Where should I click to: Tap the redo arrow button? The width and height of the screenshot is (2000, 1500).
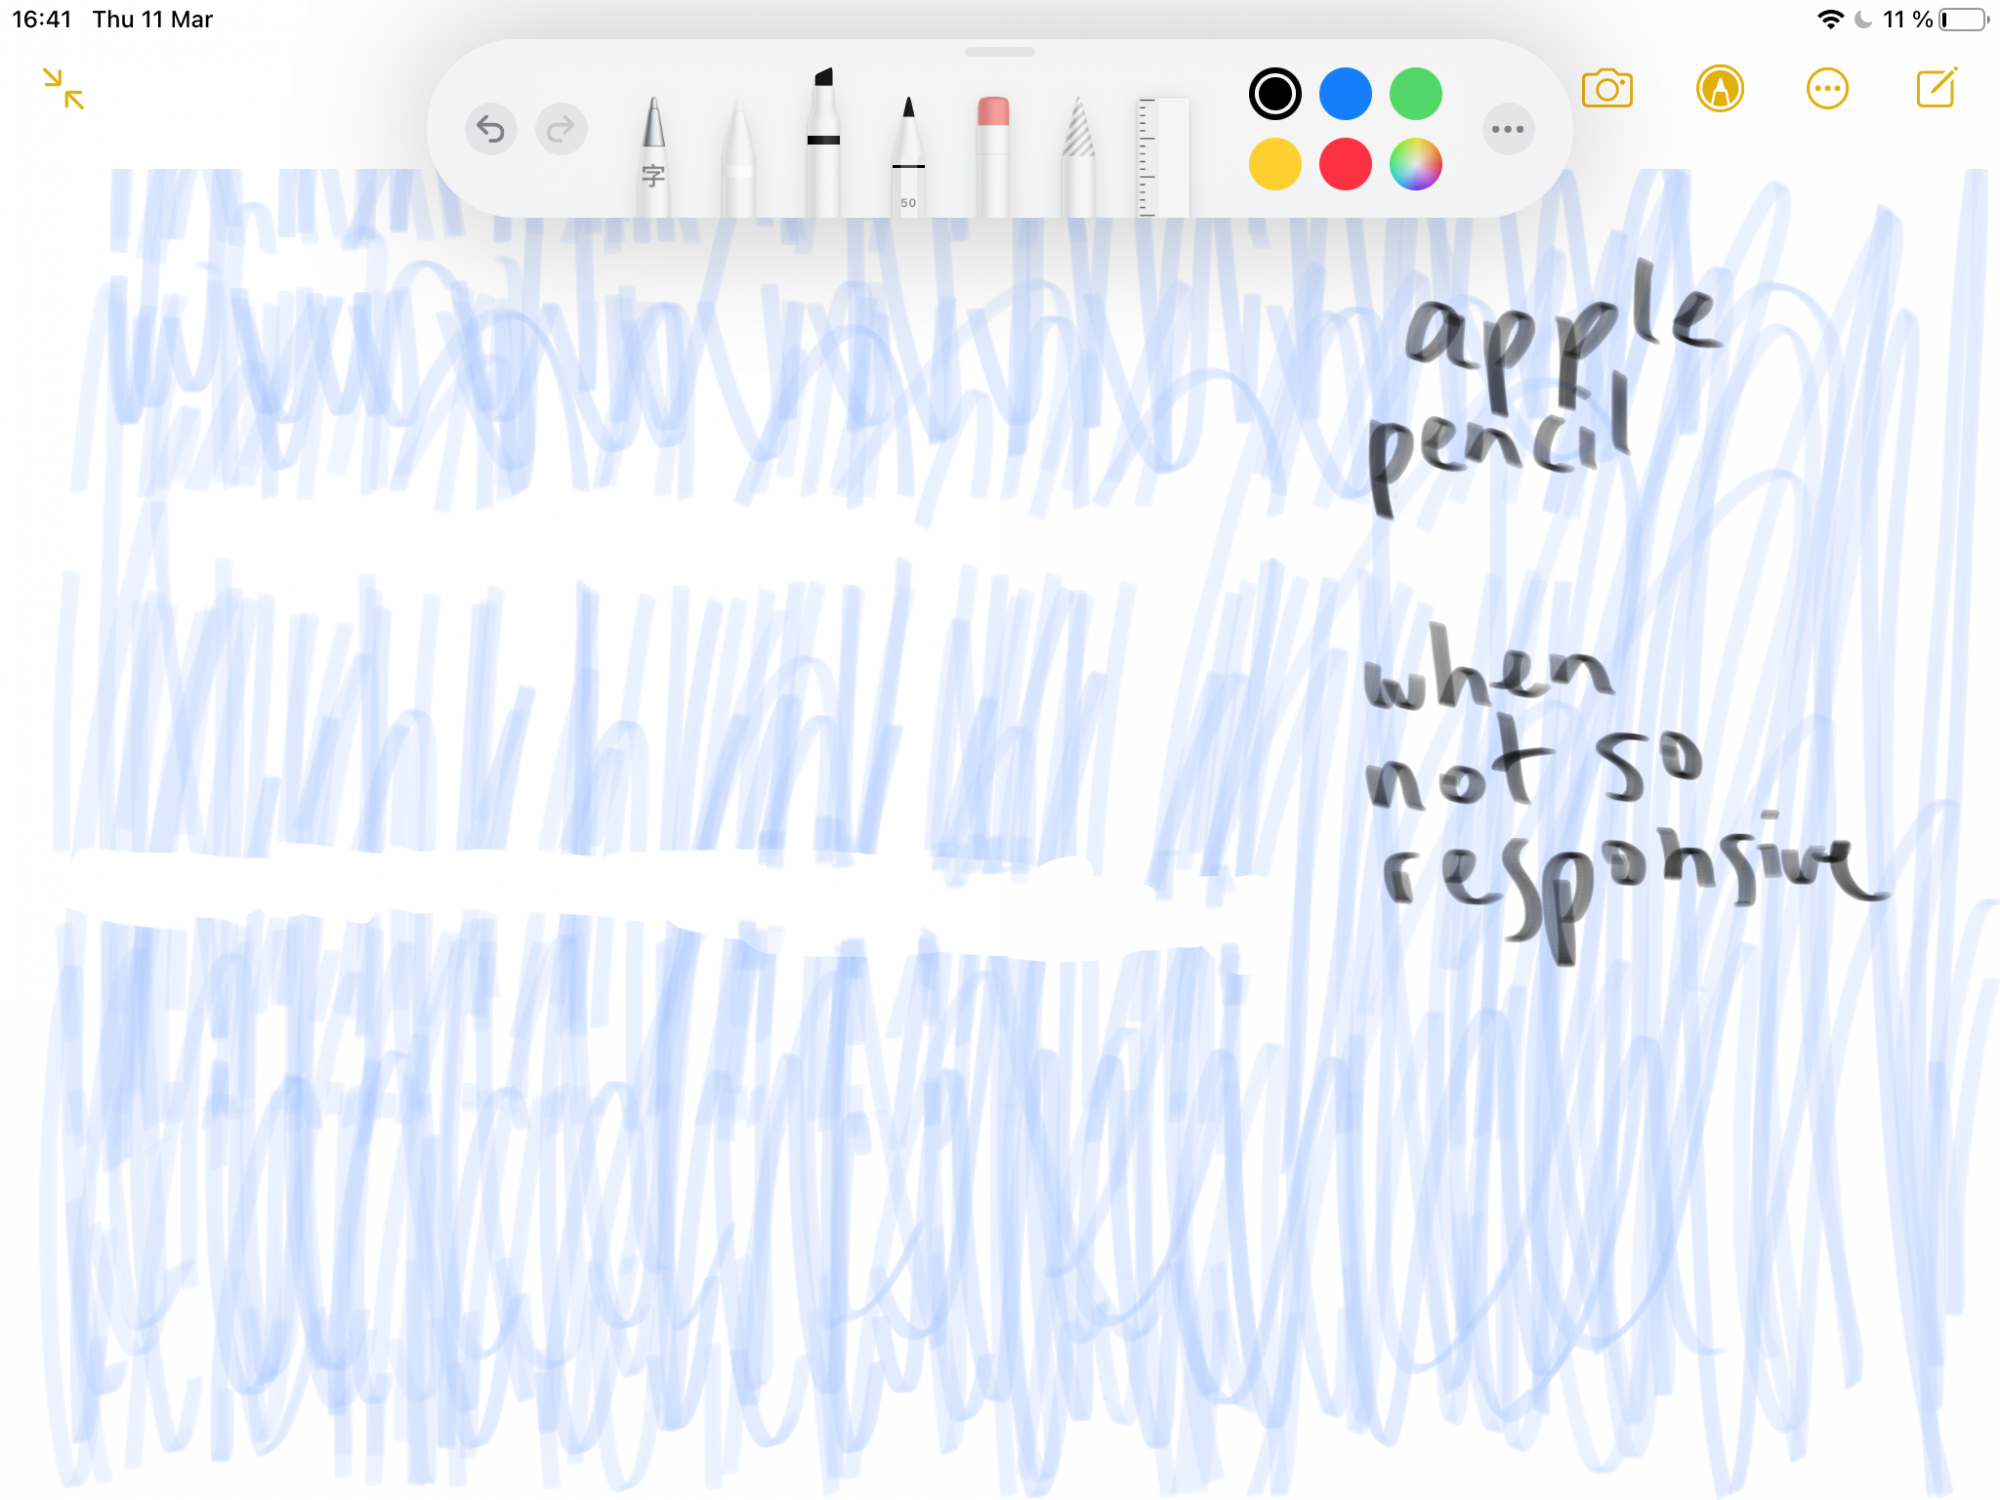pyautogui.click(x=561, y=129)
